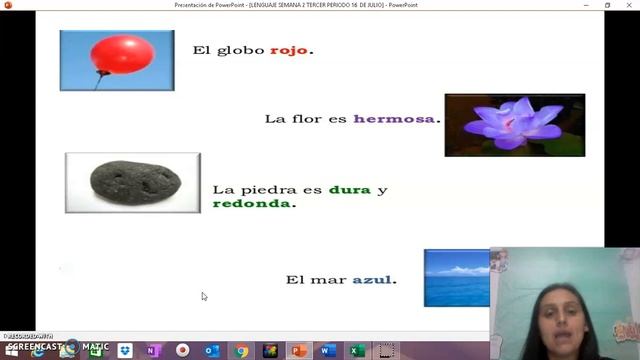Open OneNote from the taskbar

153,351
